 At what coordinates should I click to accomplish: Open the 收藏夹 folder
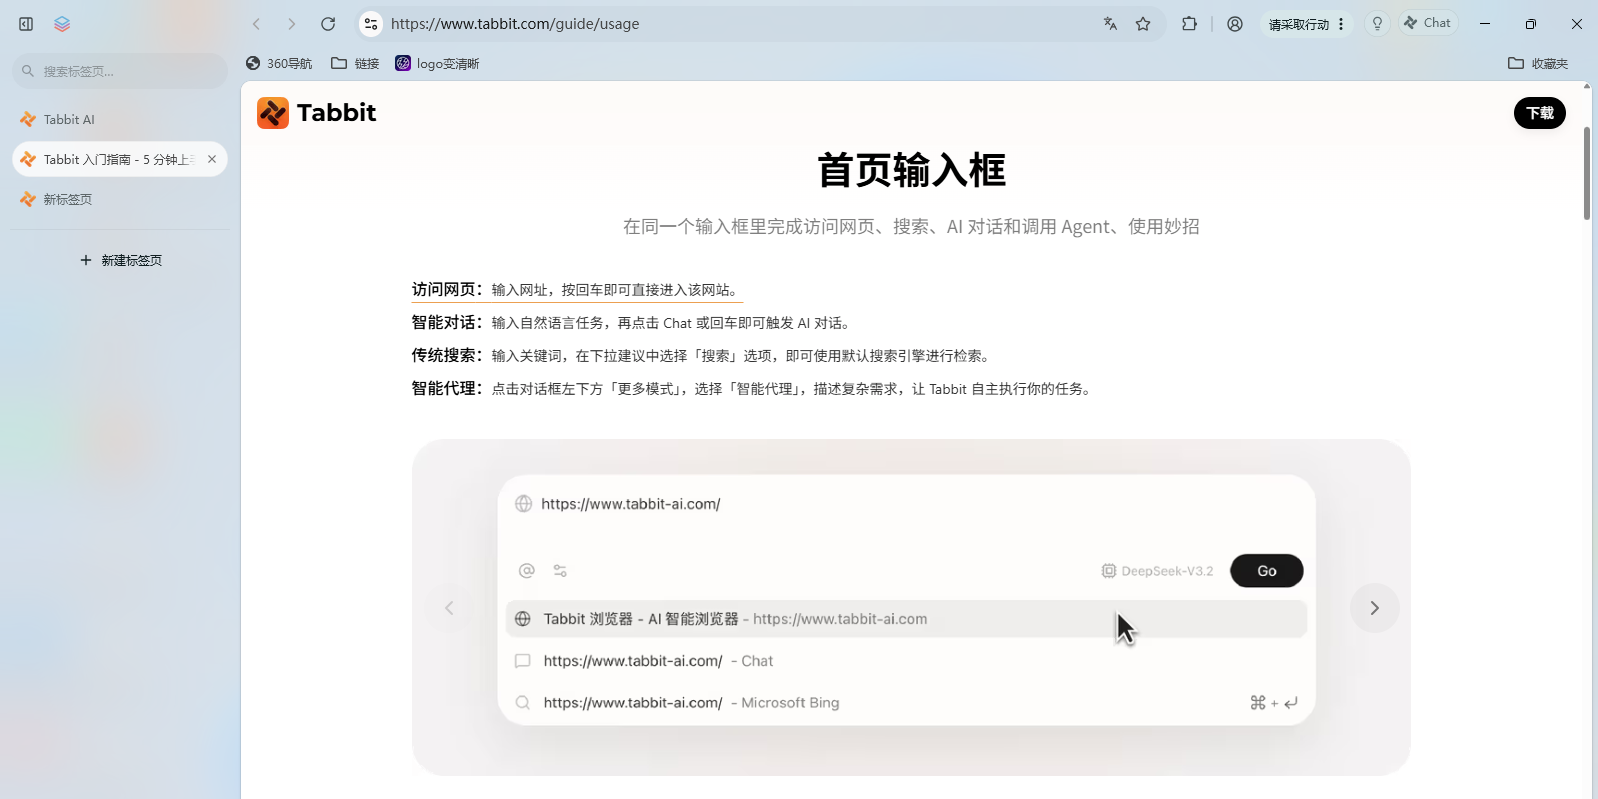click(x=1538, y=63)
